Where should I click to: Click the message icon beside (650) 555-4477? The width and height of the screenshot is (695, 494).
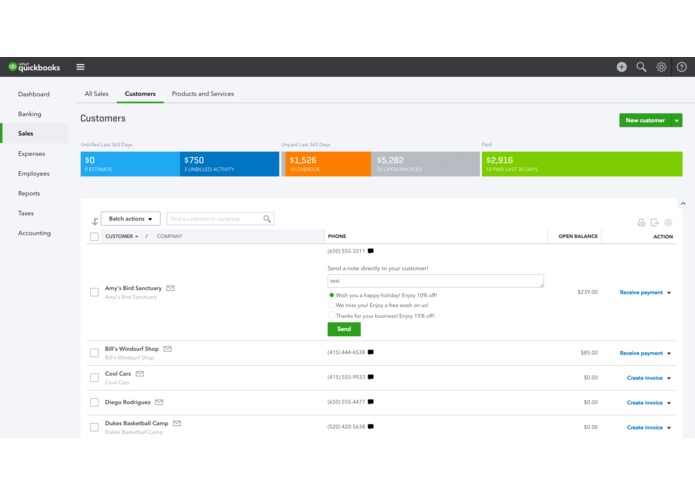371,402
